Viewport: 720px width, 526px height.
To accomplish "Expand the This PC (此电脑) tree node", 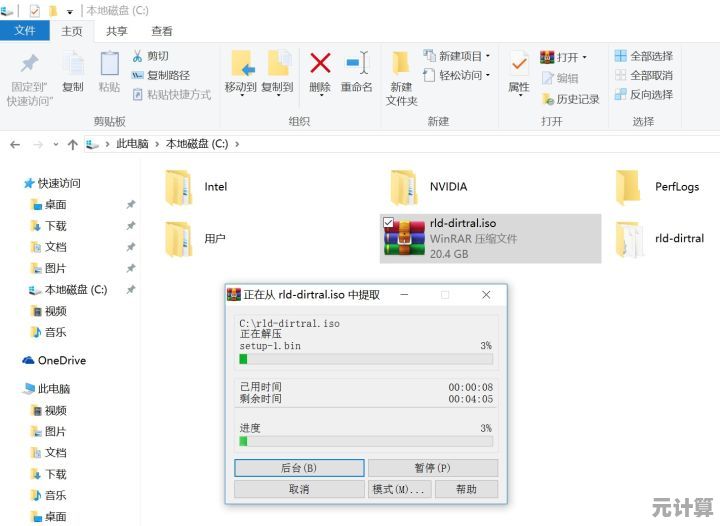I will point(14,389).
